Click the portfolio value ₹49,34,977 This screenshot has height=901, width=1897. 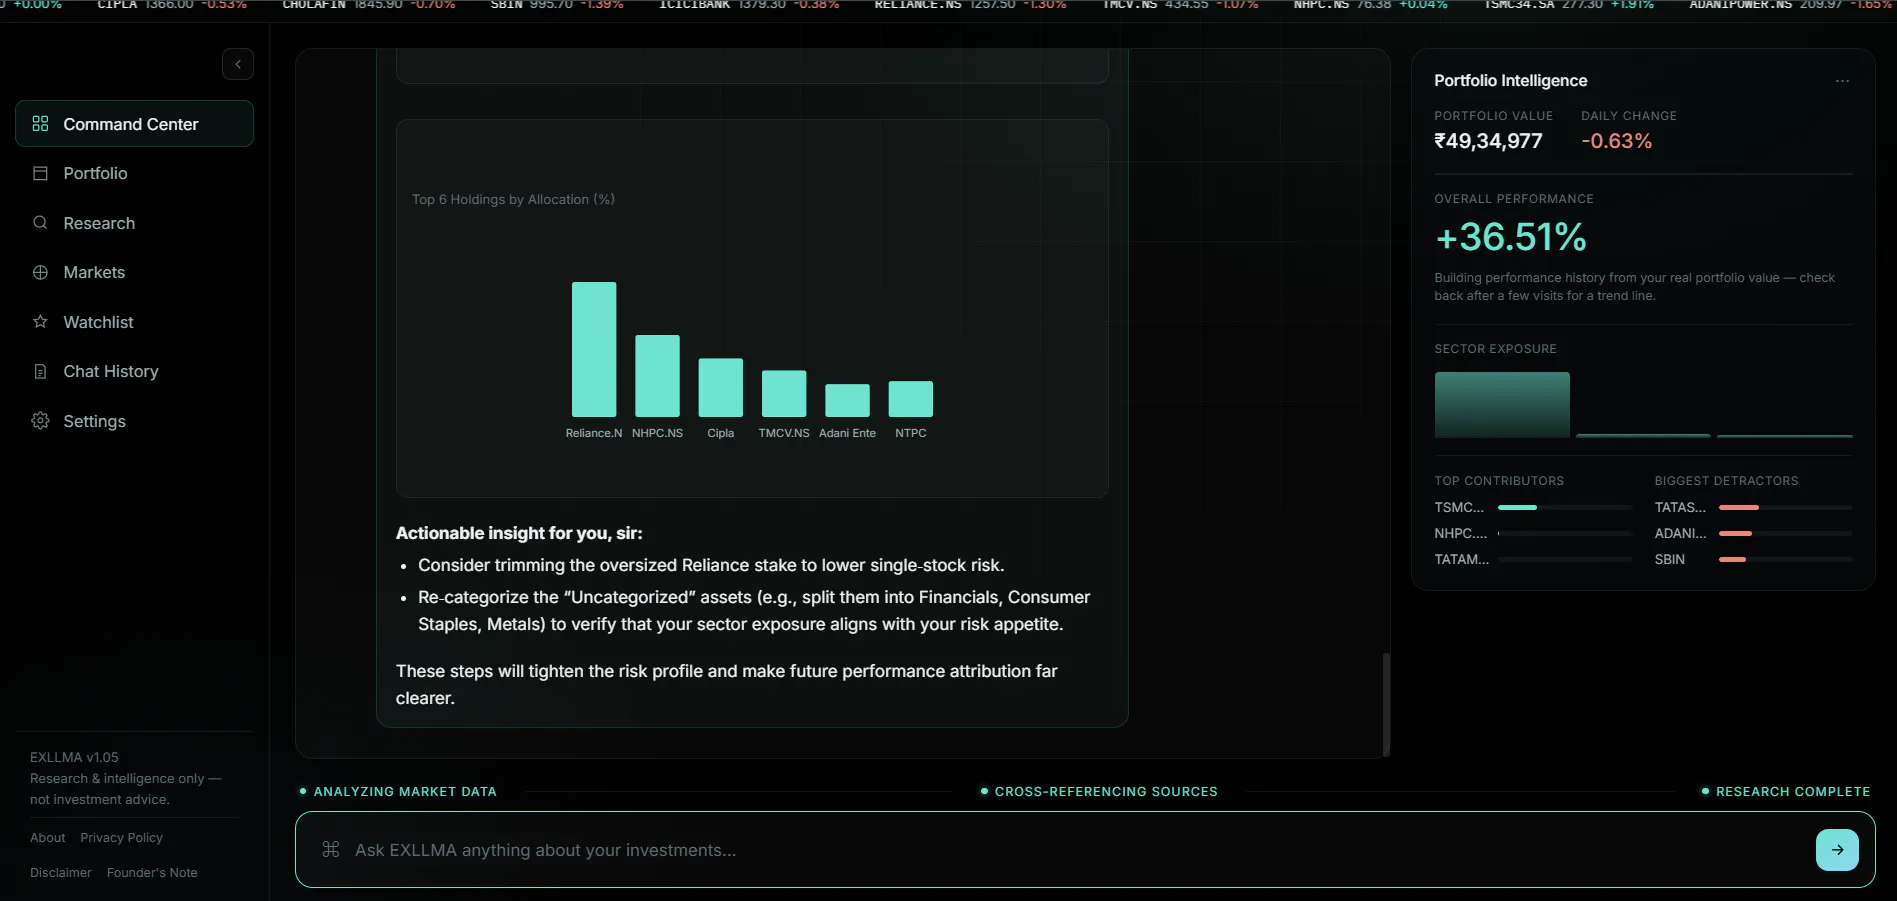[1488, 141]
